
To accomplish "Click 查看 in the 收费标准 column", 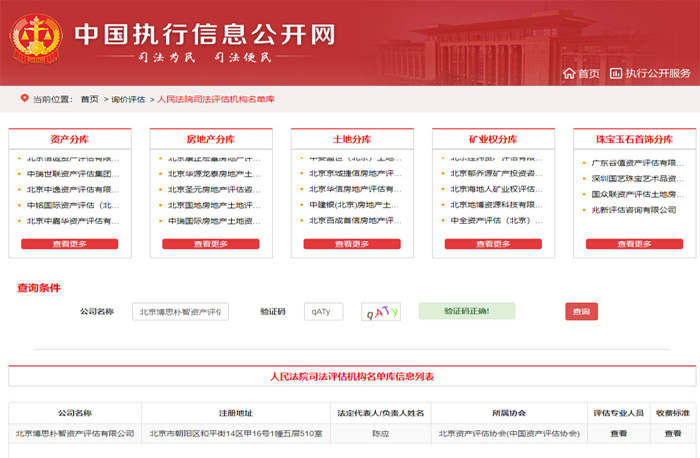I will pyautogui.click(x=672, y=433).
